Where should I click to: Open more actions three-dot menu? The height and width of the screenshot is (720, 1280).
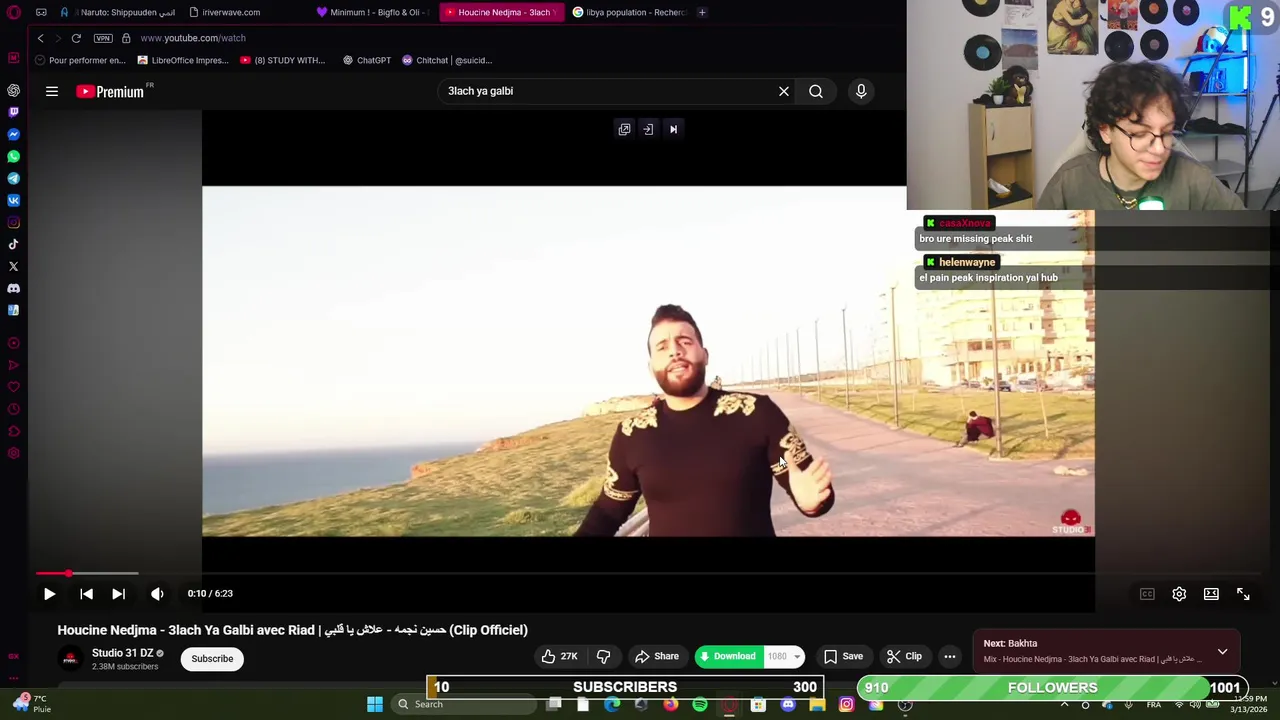click(950, 657)
